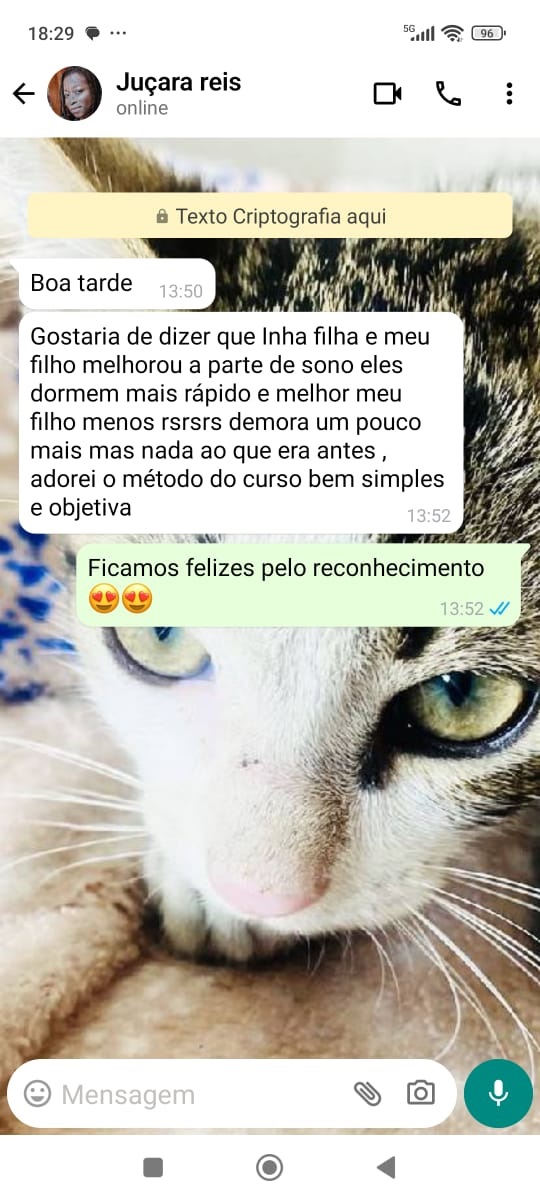Viewport: 540px width, 1200px height.
Task: Open the three-dot more options menu
Action: coord(509,94)
